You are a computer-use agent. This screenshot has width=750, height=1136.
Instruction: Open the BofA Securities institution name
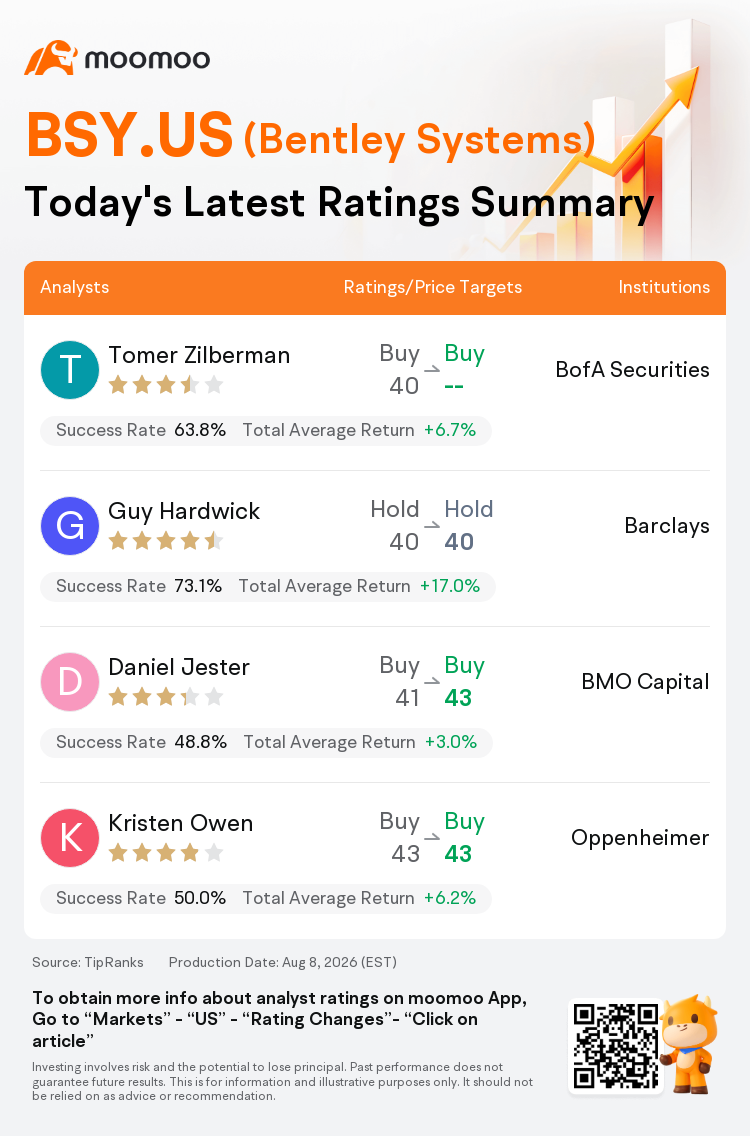[632, 369]
